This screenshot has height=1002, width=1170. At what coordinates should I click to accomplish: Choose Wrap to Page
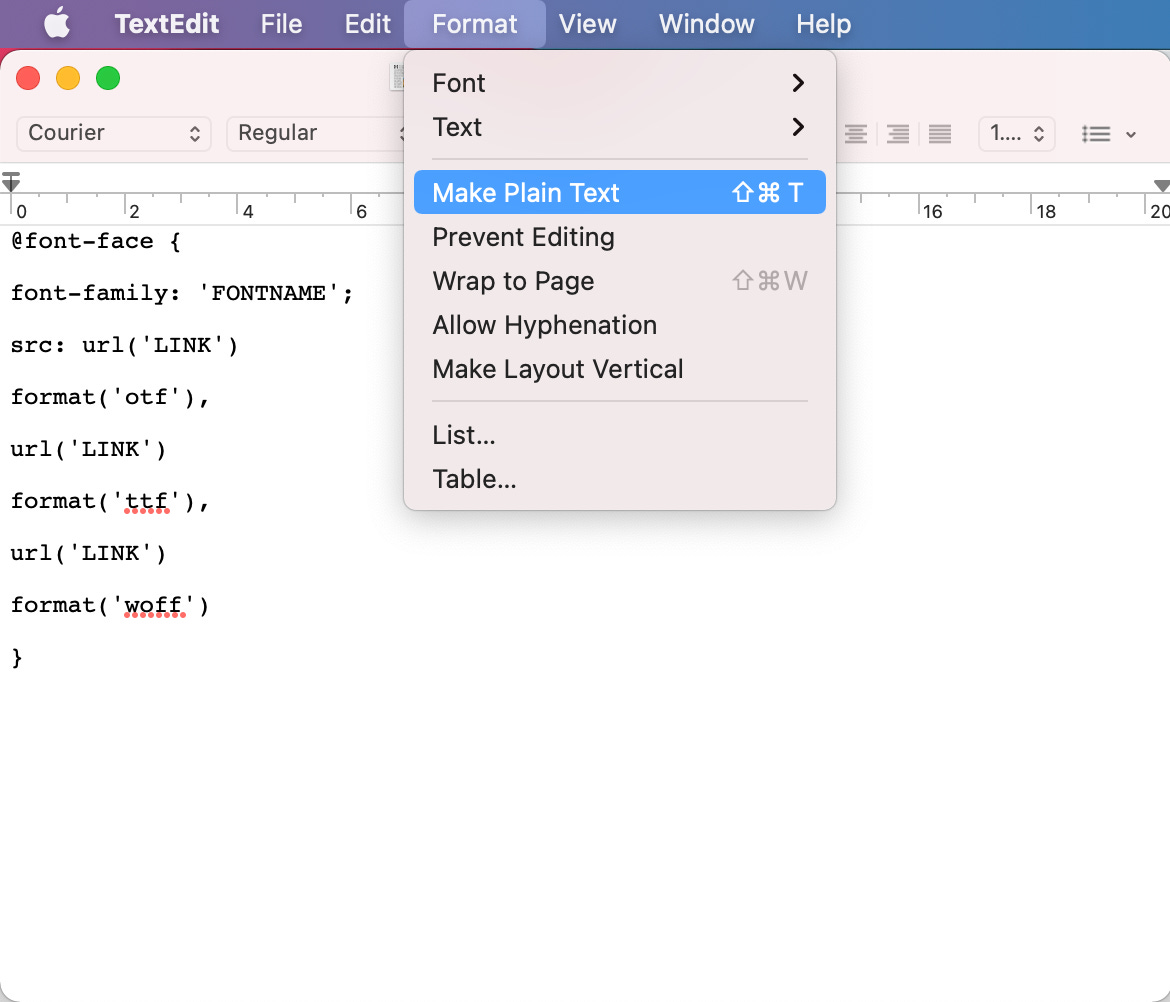click(619, 281)
